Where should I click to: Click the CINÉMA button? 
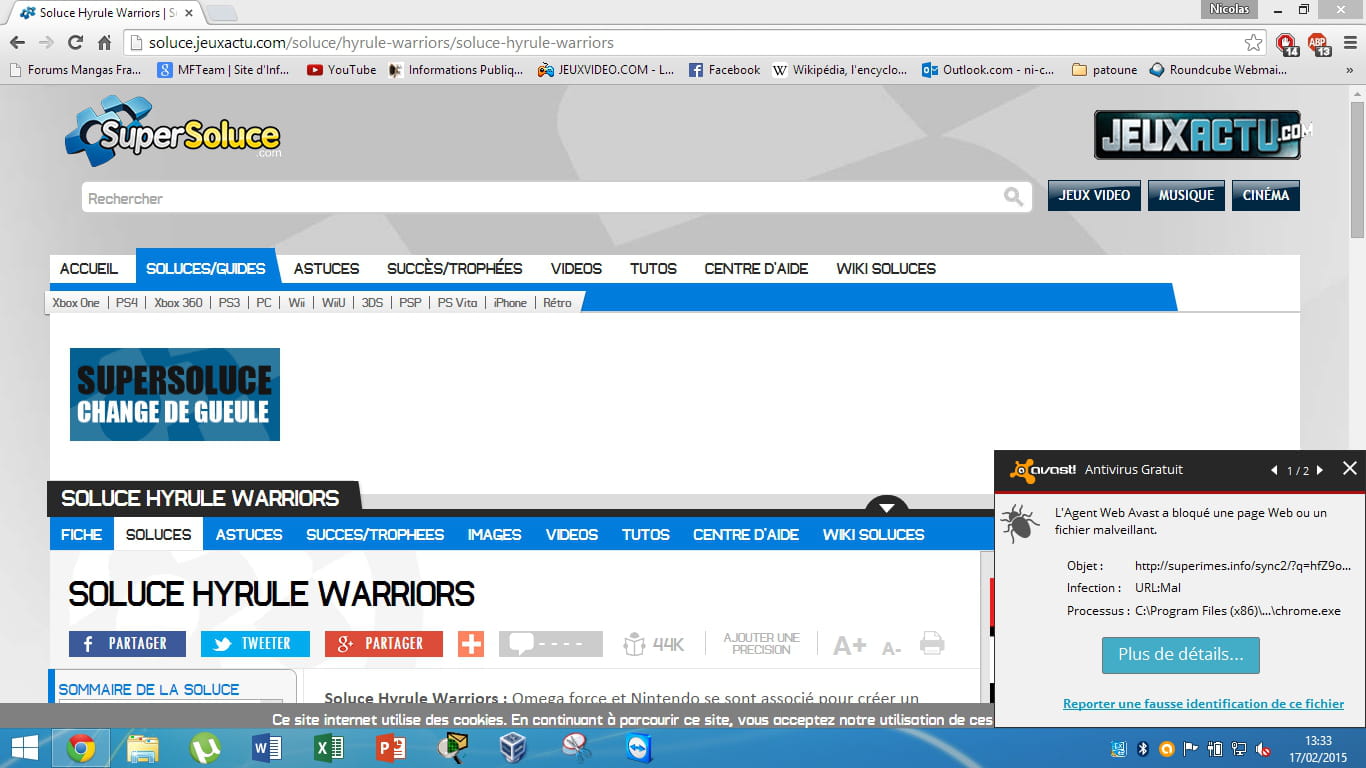coord(1266,195)
